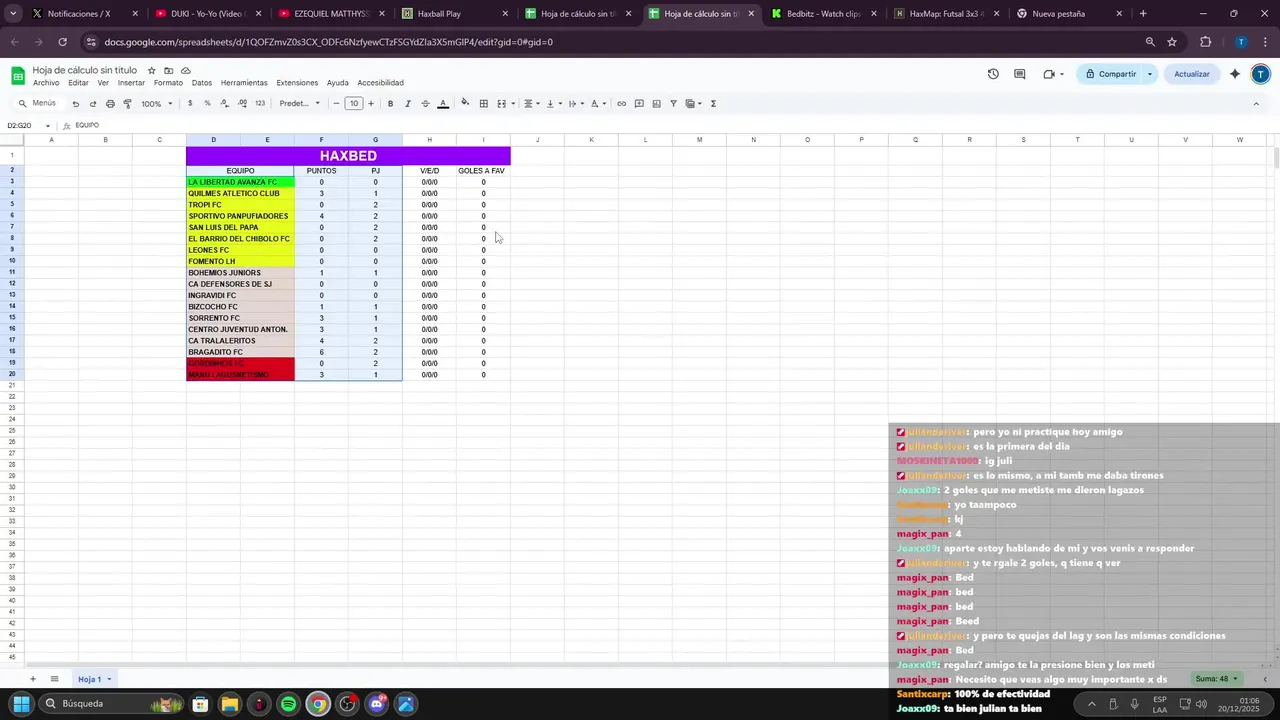Star the spreadsheet document
Viewport: 1280px width, 720px height.
pyautogui.click(x=151, y=70)
